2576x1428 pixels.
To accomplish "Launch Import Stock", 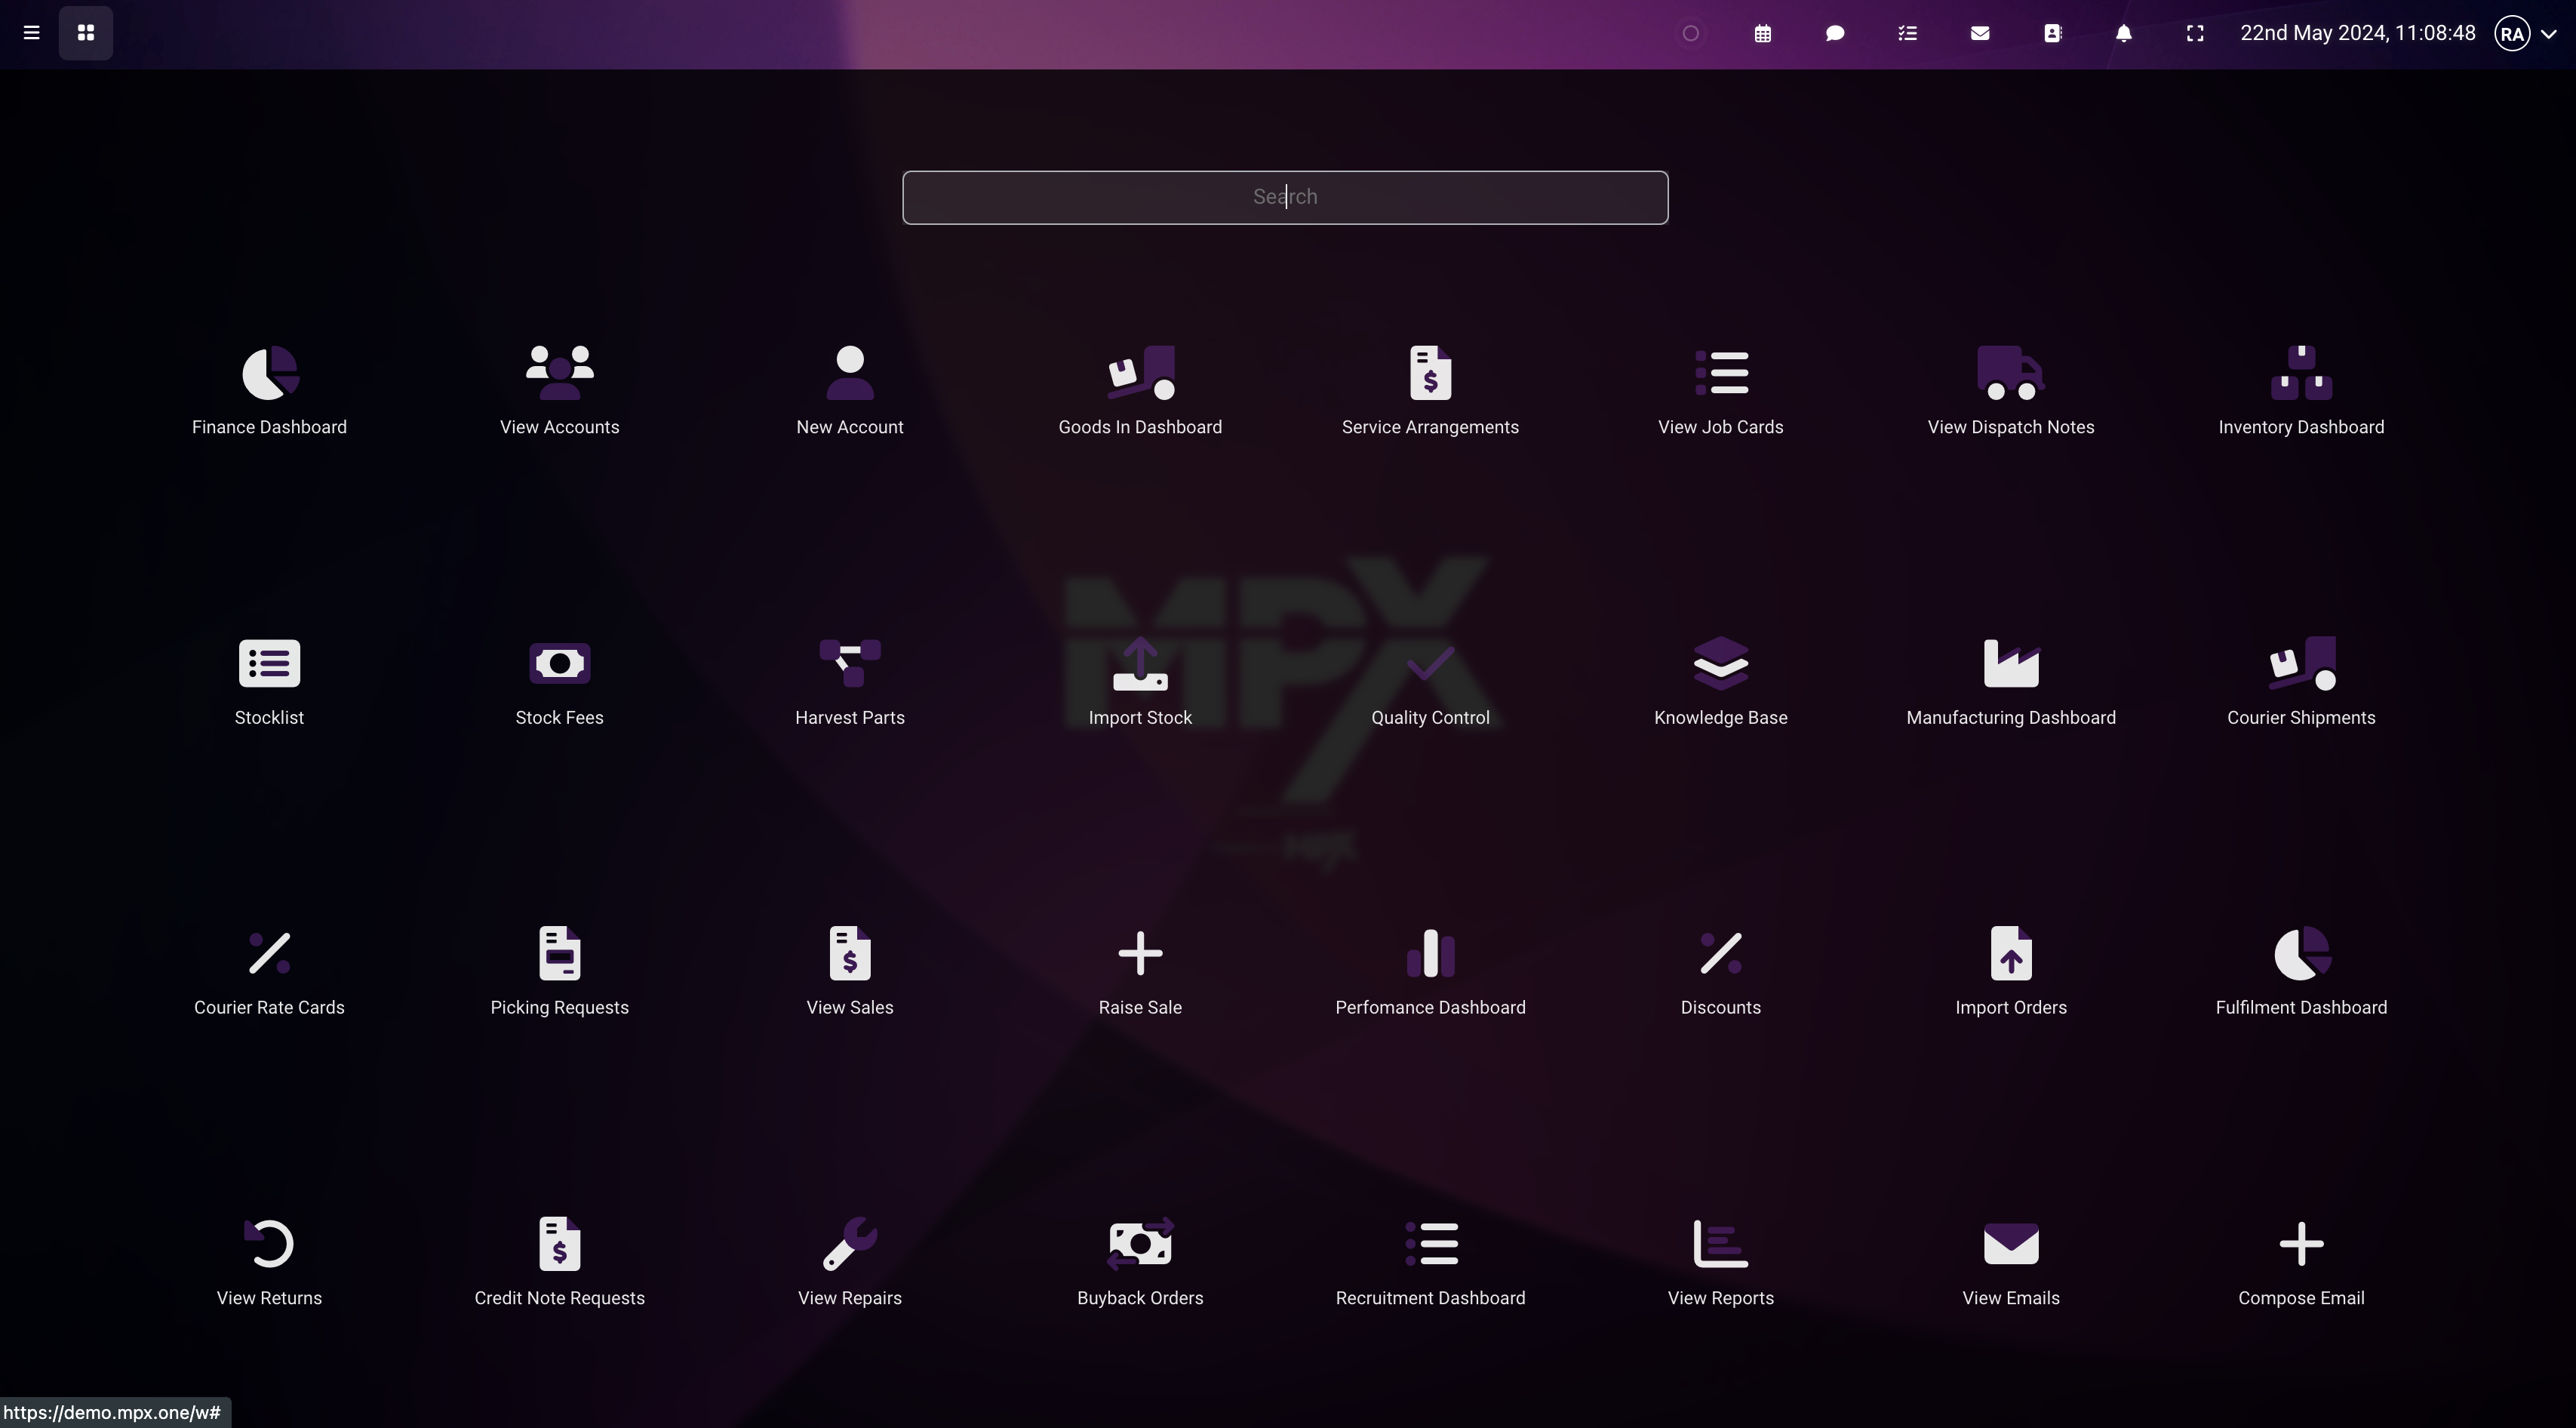I will [x=1139, y=680].
